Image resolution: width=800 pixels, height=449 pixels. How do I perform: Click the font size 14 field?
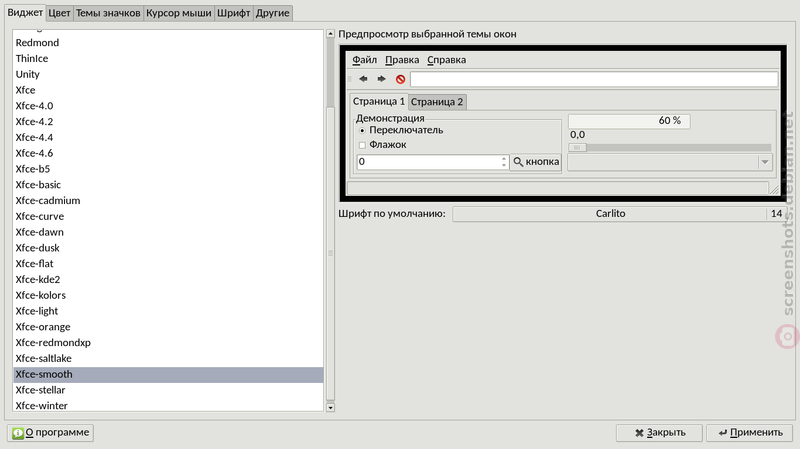[x=776, y=214]
